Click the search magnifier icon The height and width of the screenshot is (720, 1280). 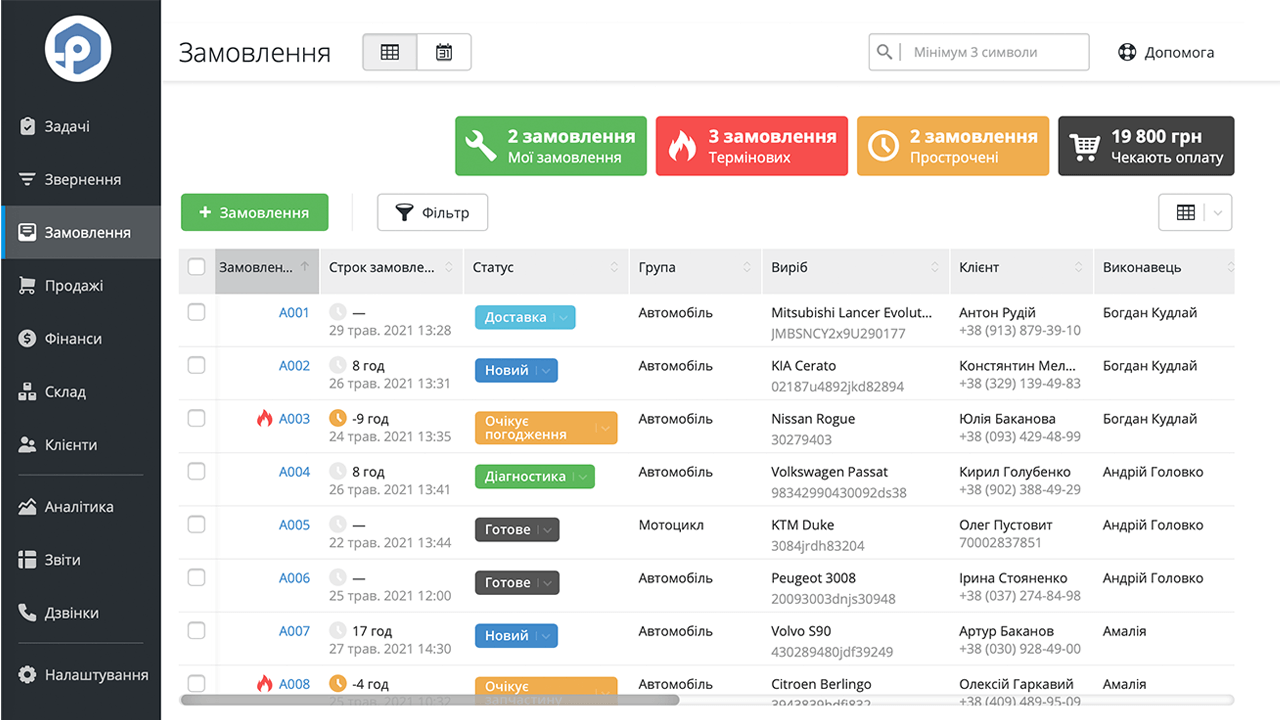[884, 52]
